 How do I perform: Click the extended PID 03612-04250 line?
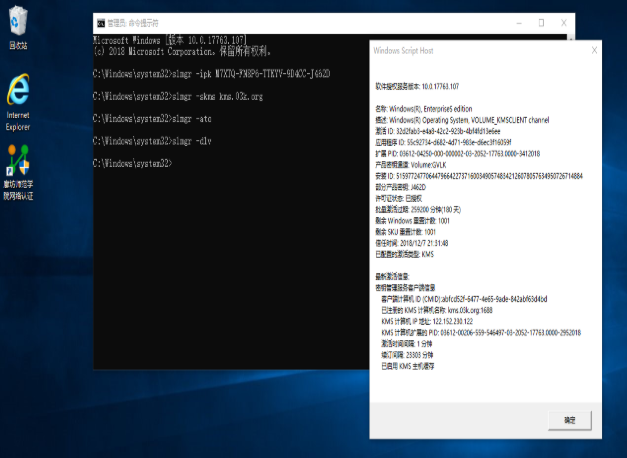point(457,154)
